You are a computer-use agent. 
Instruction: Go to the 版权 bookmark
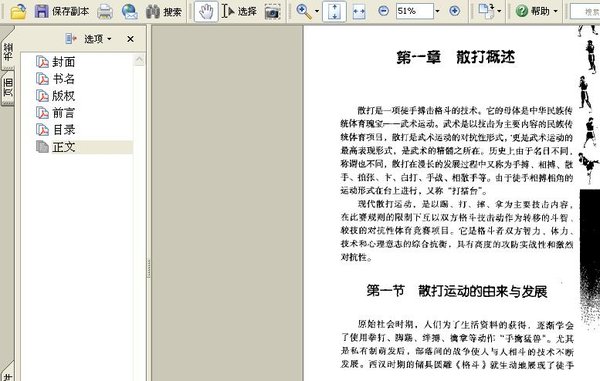click(64, 96)
